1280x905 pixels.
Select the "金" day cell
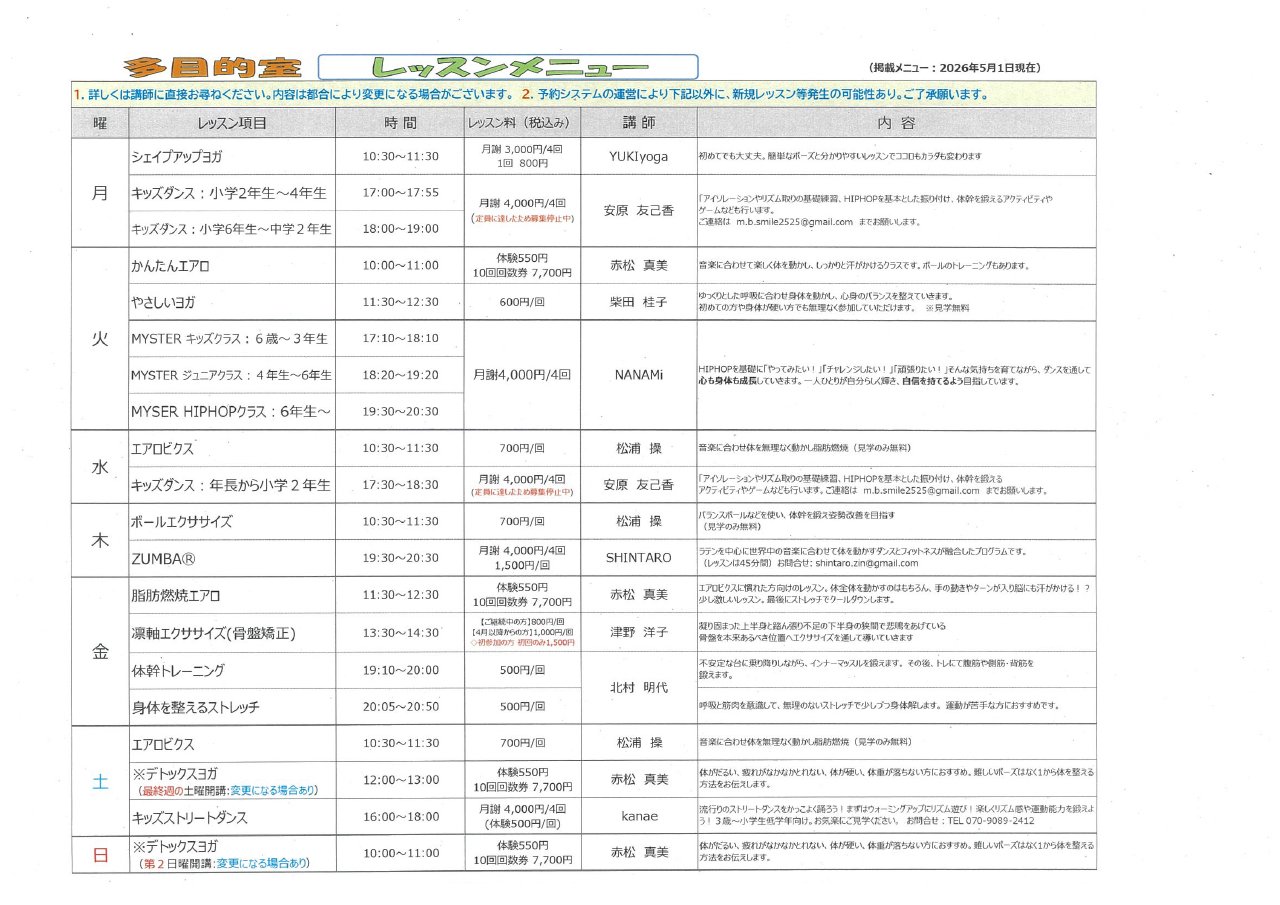point(100,651)
